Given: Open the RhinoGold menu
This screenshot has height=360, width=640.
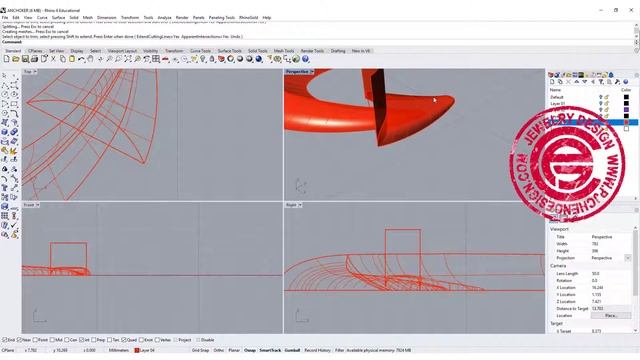Looking at the screenshot, I should tap(249, 18).
